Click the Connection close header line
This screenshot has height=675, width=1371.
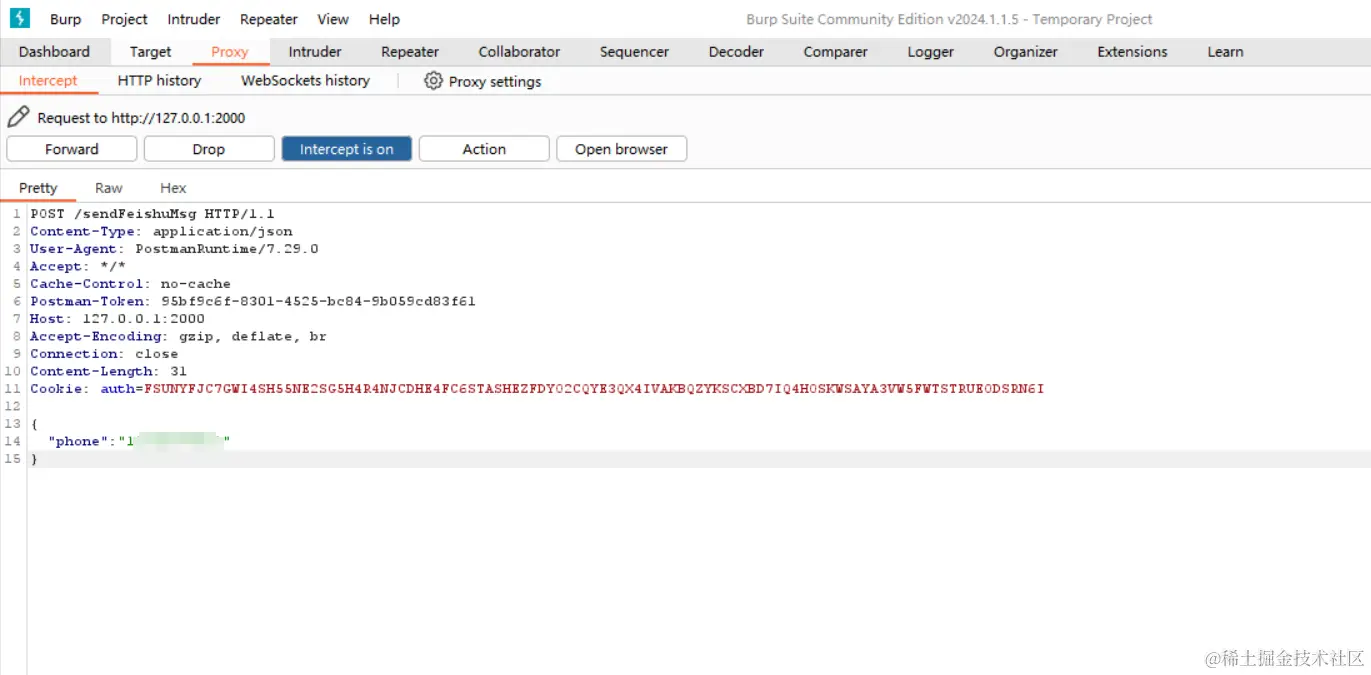click(104, 354)
